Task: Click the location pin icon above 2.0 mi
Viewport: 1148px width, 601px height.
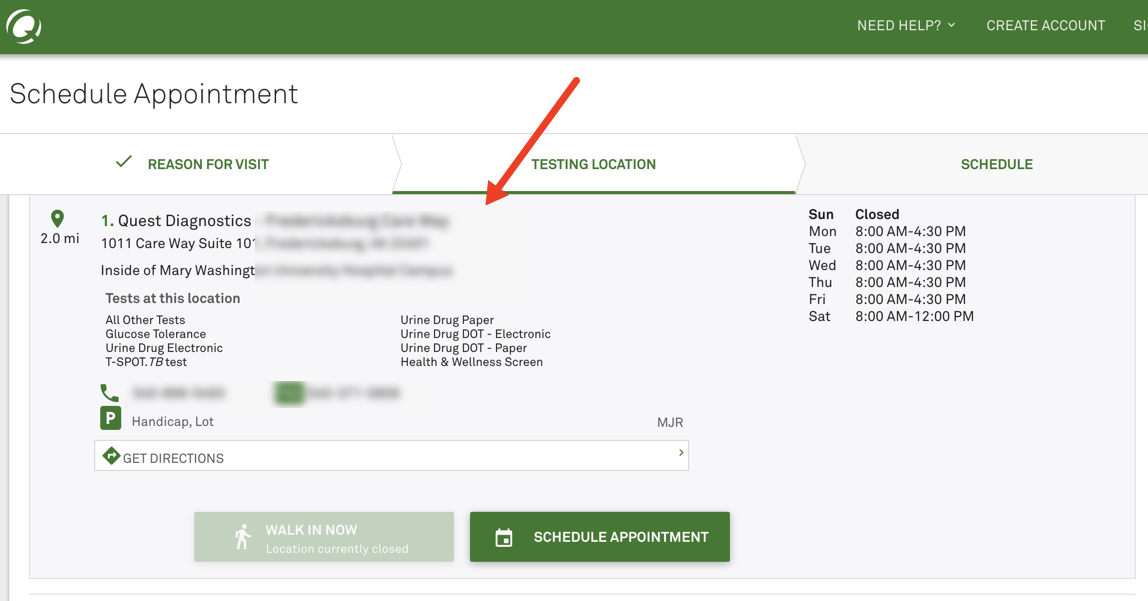Action: [58, 219]
